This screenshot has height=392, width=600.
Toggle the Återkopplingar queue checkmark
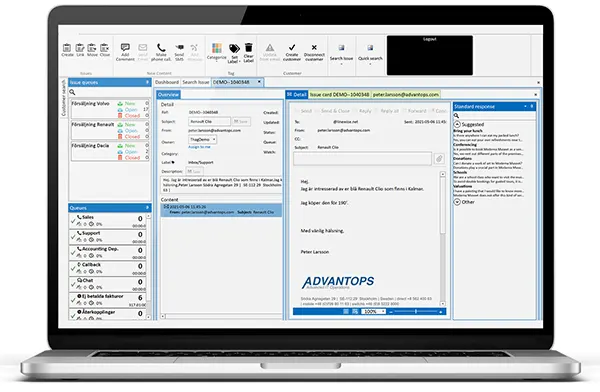(x=73, y=316)
